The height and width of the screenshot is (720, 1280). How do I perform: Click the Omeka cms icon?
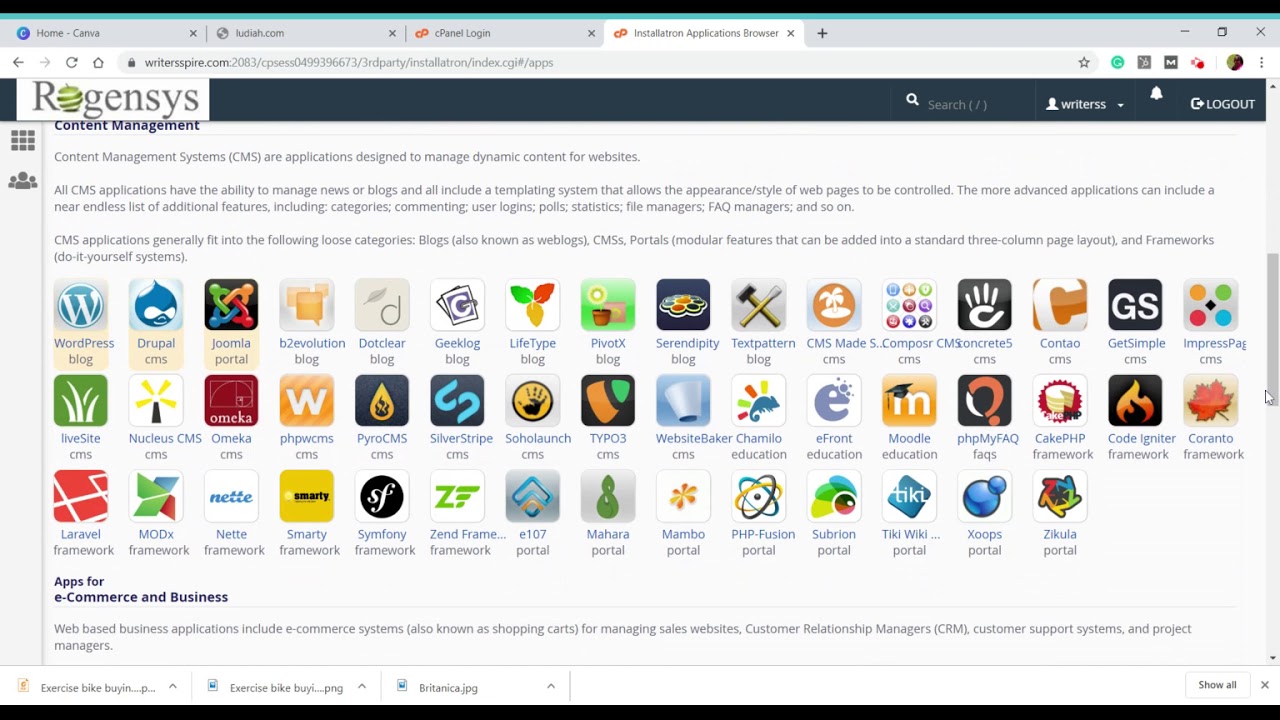point(231,401)
